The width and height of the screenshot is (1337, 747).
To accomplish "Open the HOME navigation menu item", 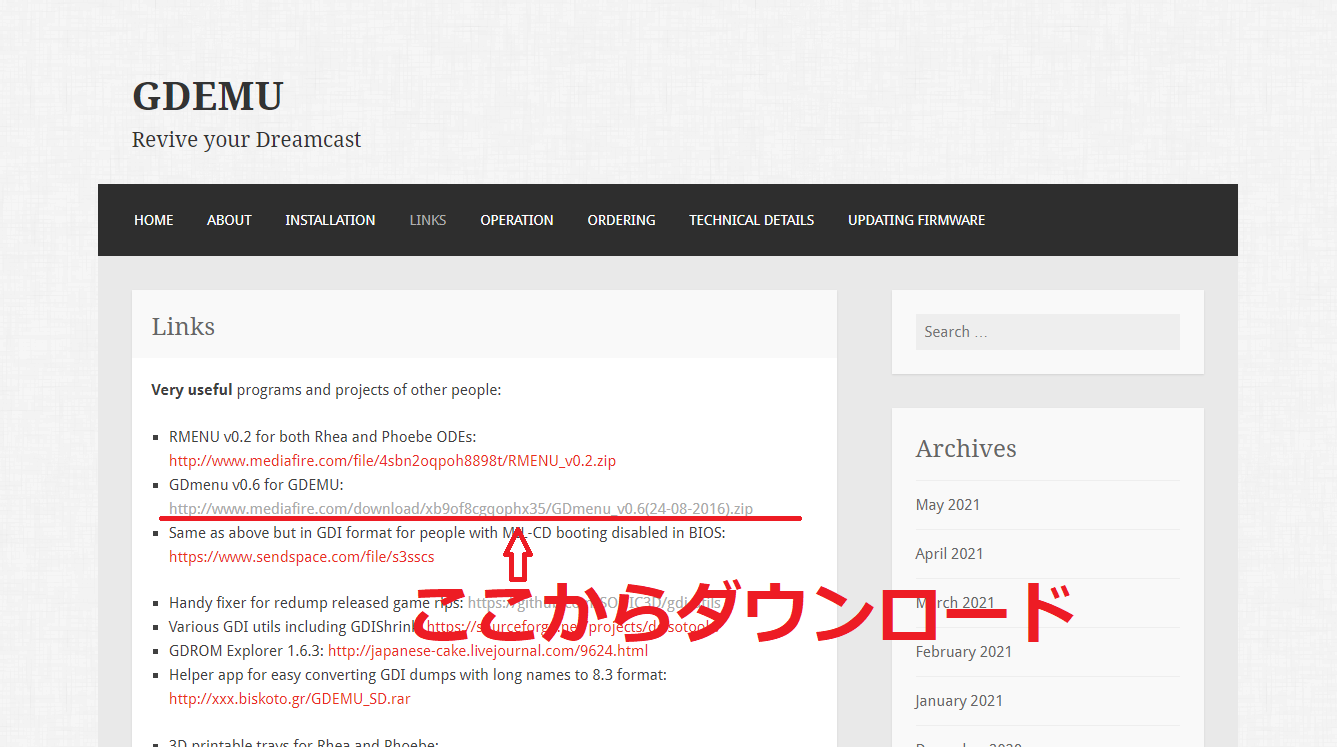I will click(153, 220).
